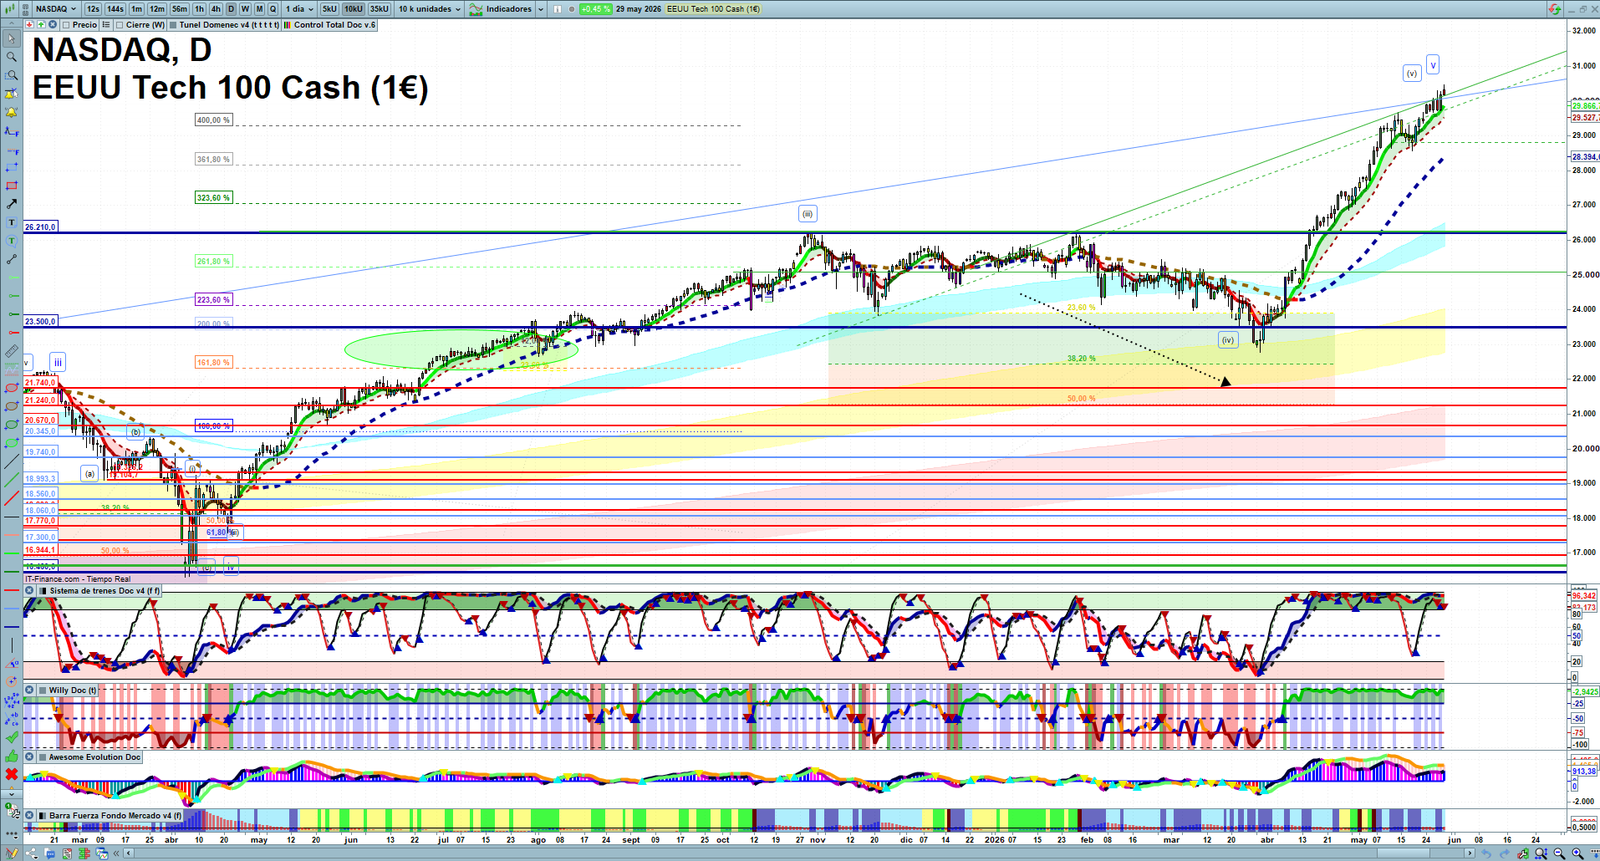
Task: Close the Awesome Evolution Doc panel
Action: point(29,756)
